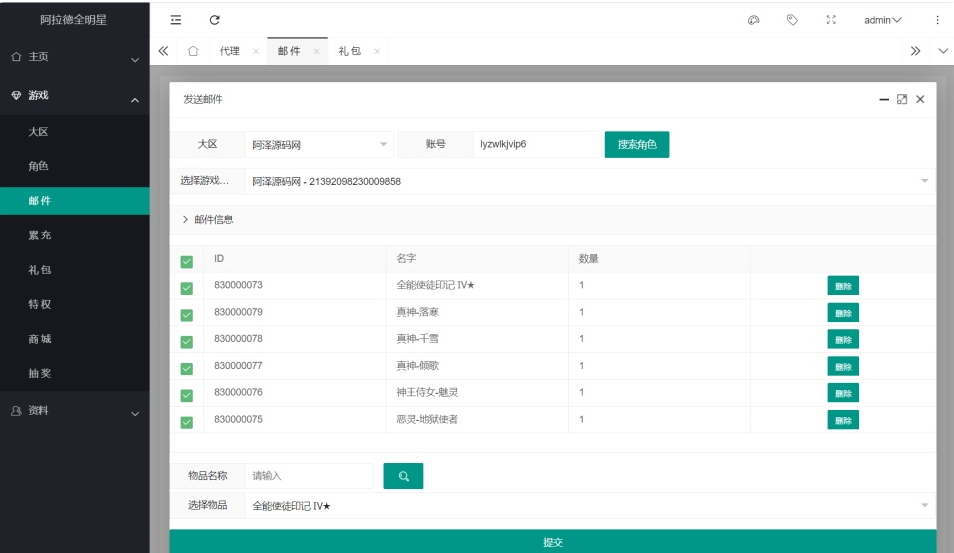Uncheck the 真神-千雪 row checkbox
Viewport: 954px width, 553px height.
point(186,342)
